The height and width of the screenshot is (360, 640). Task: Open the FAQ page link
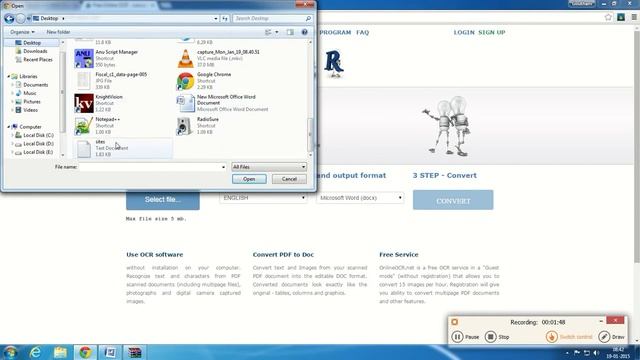[x=362, y=32]
